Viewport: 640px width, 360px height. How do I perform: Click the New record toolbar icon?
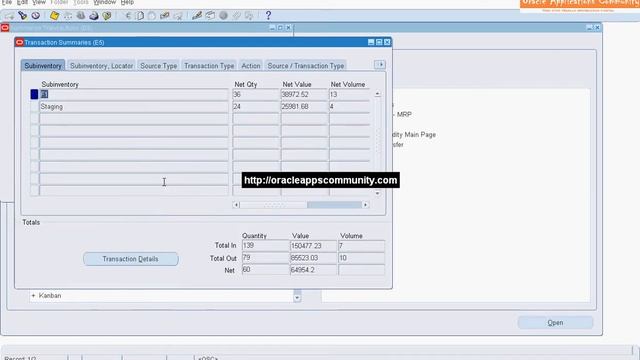pyautogui.click(x=9, y=16)
